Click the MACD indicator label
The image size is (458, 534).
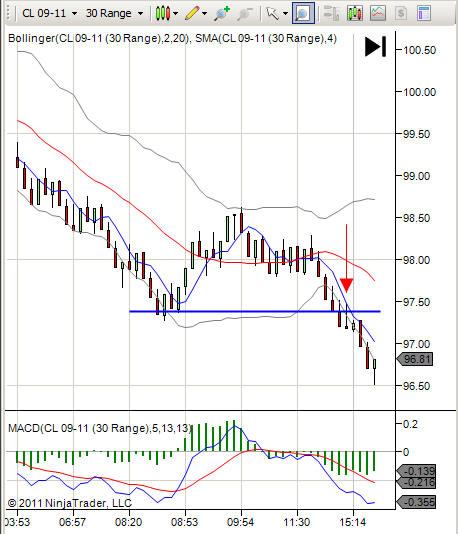tap(100, 428)
